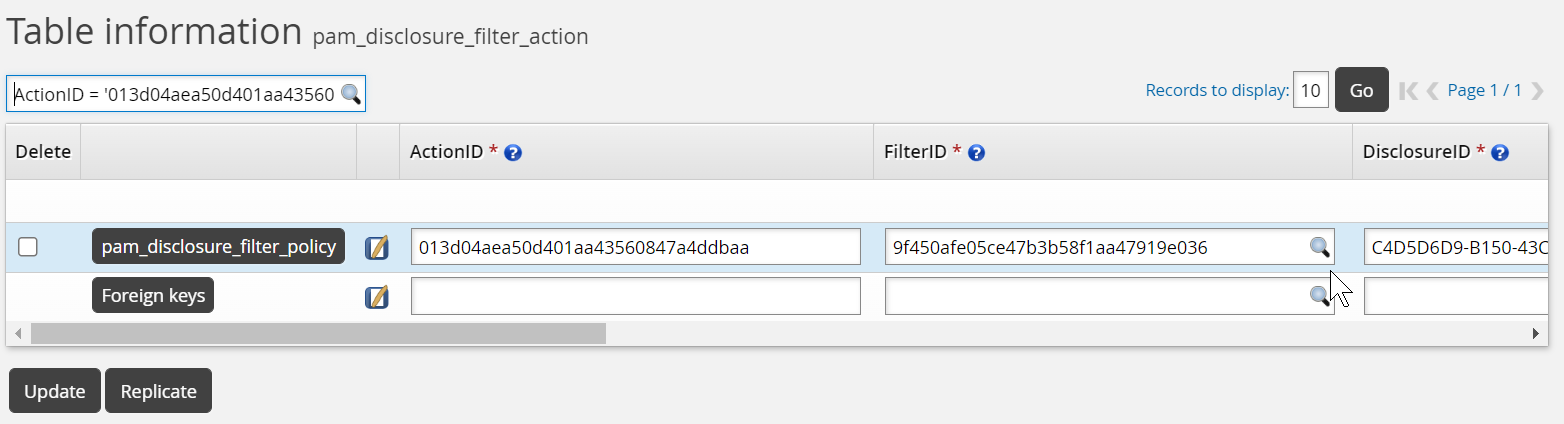
Task: Go to the first page arrow
Action: tap(1408, 91)
